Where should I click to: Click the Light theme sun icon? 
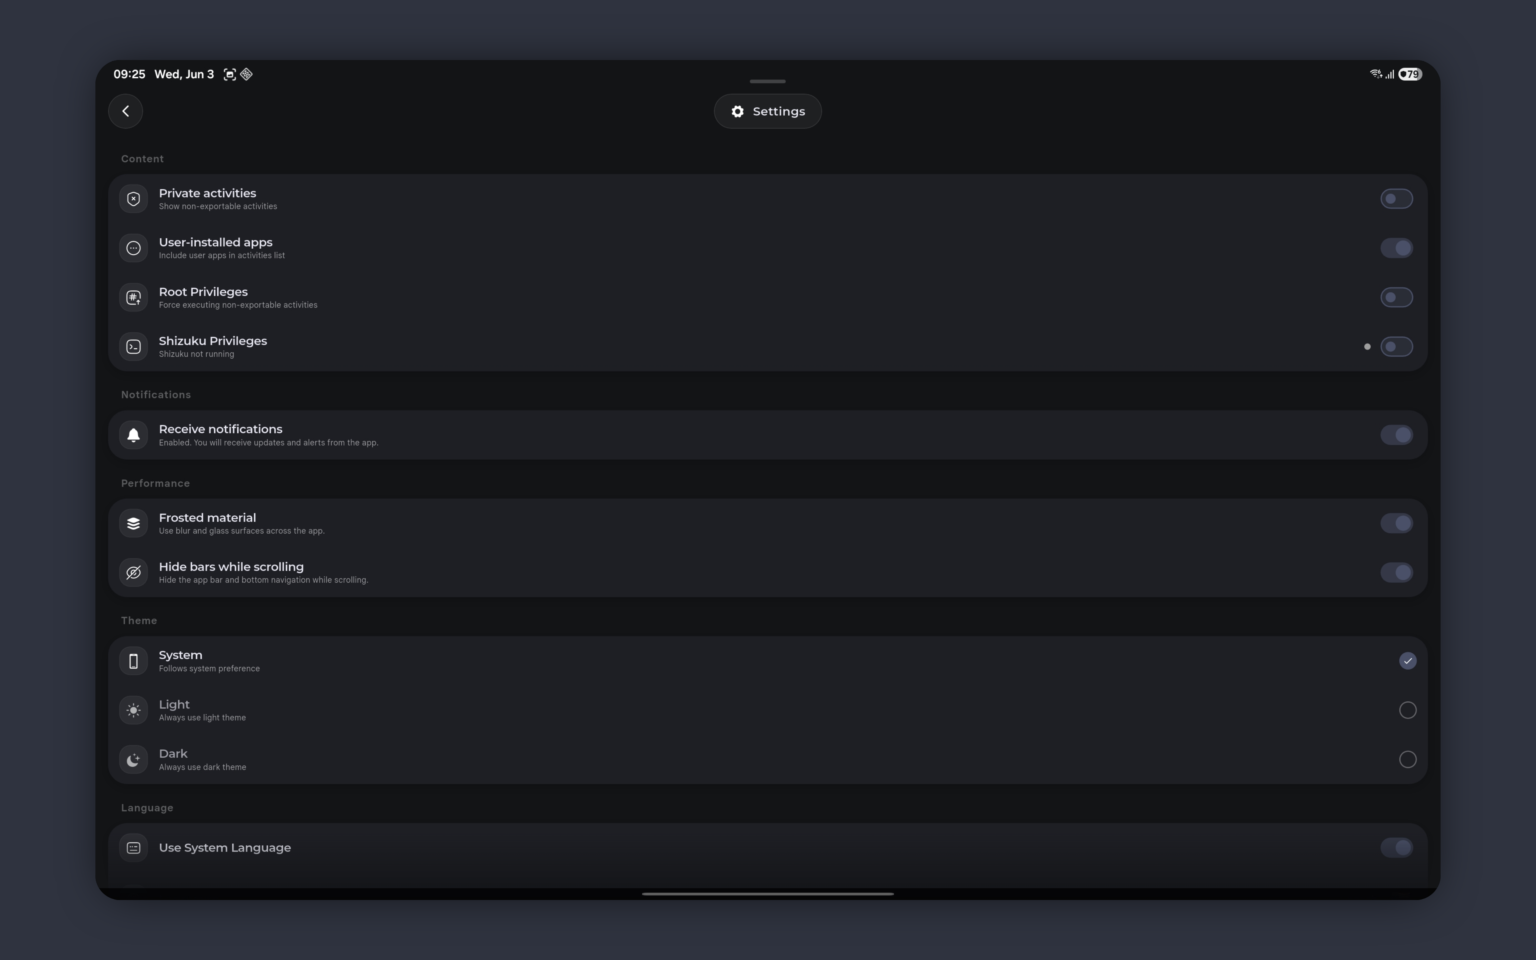pos(133,710)
